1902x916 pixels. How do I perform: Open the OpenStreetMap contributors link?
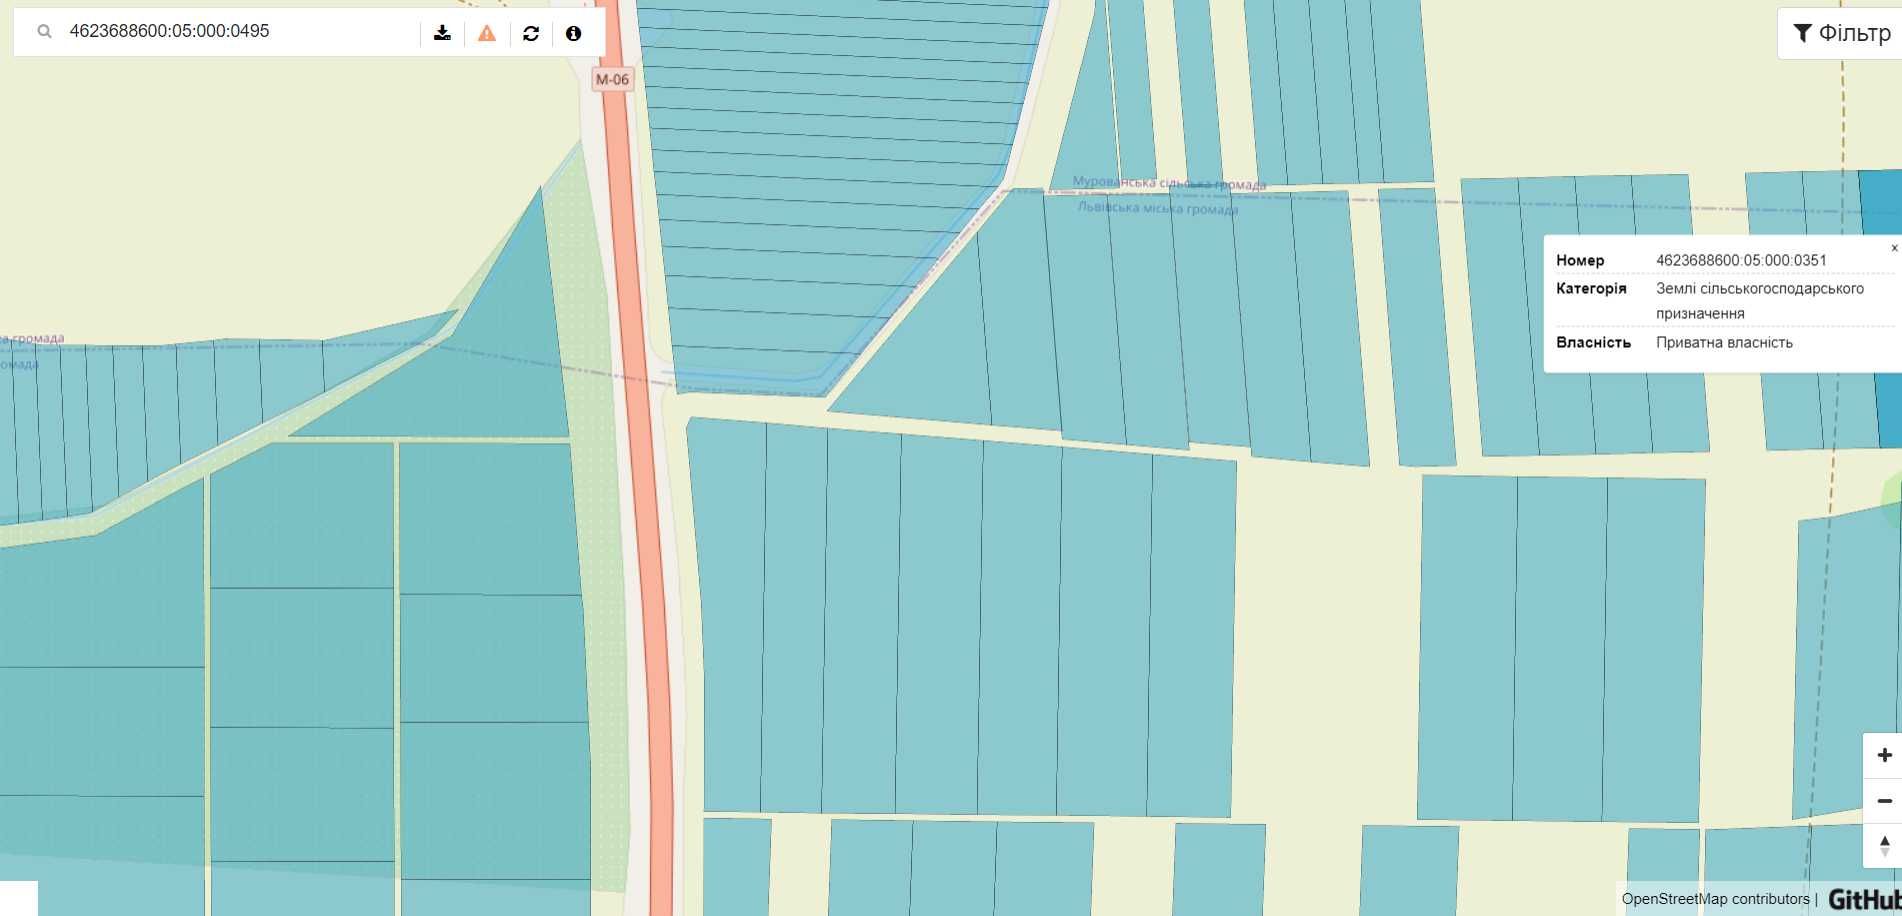coord(1715,899)
